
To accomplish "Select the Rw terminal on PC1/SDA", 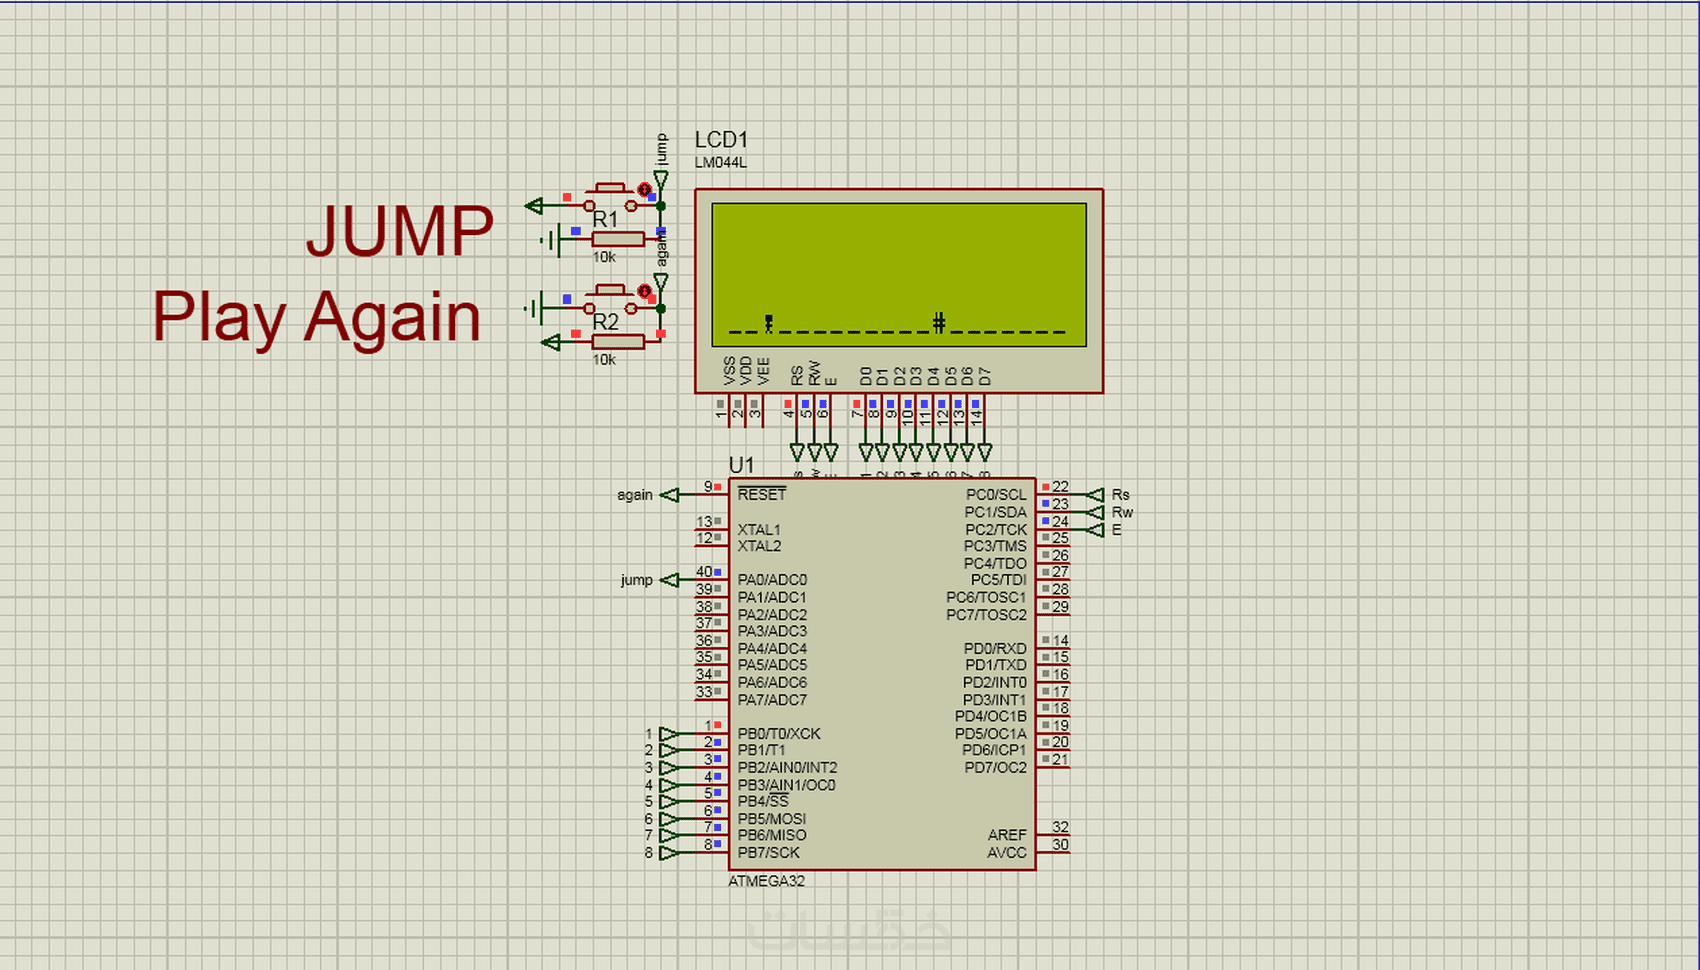I will click(x=1095, y=512).
